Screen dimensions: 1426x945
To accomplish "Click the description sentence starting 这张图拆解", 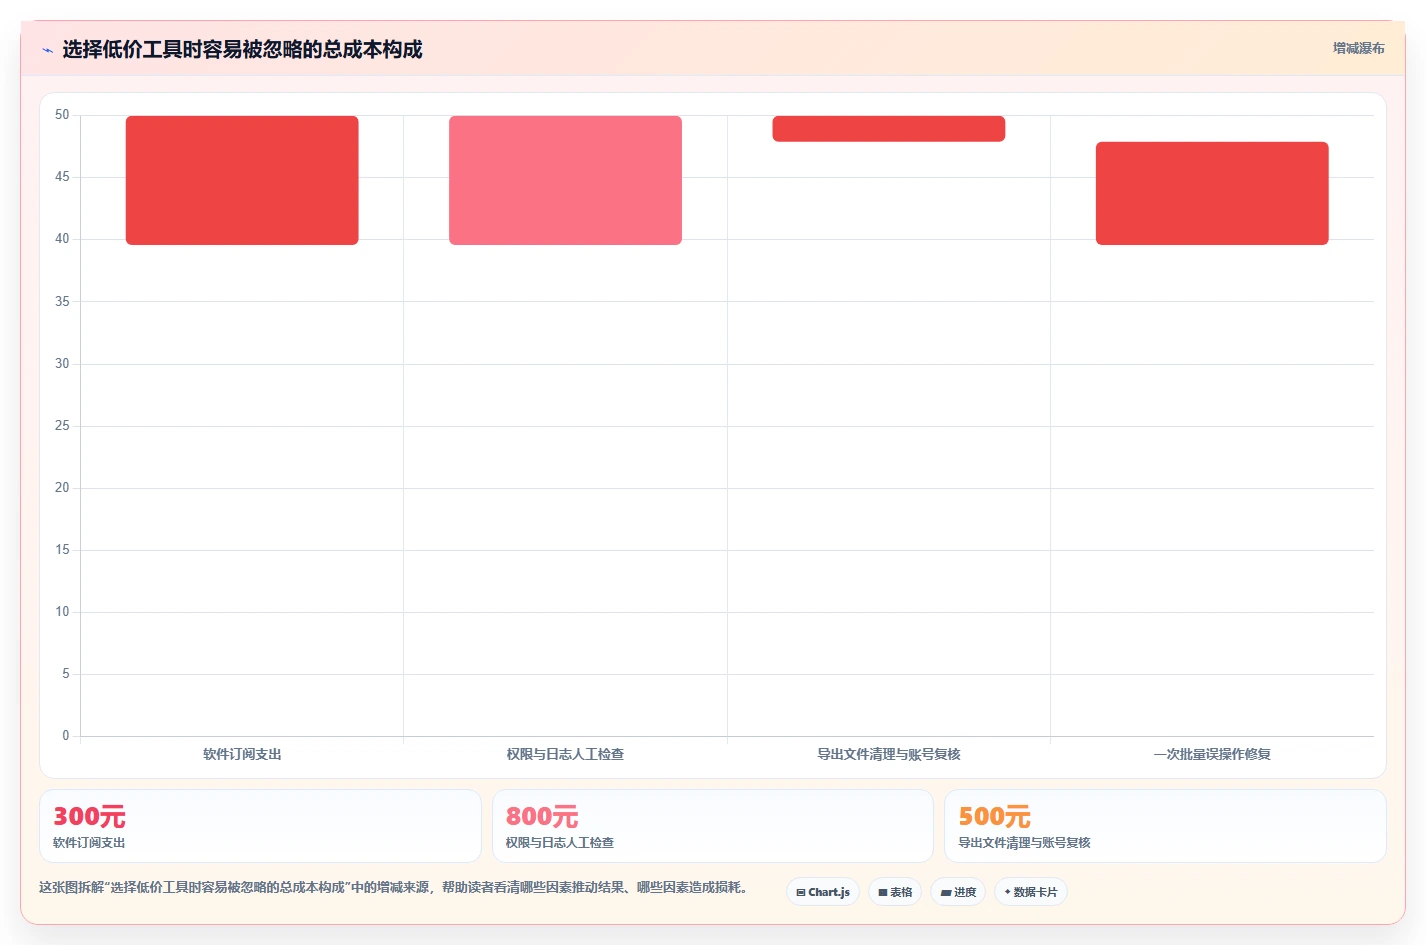I will [x=393, y=887].
